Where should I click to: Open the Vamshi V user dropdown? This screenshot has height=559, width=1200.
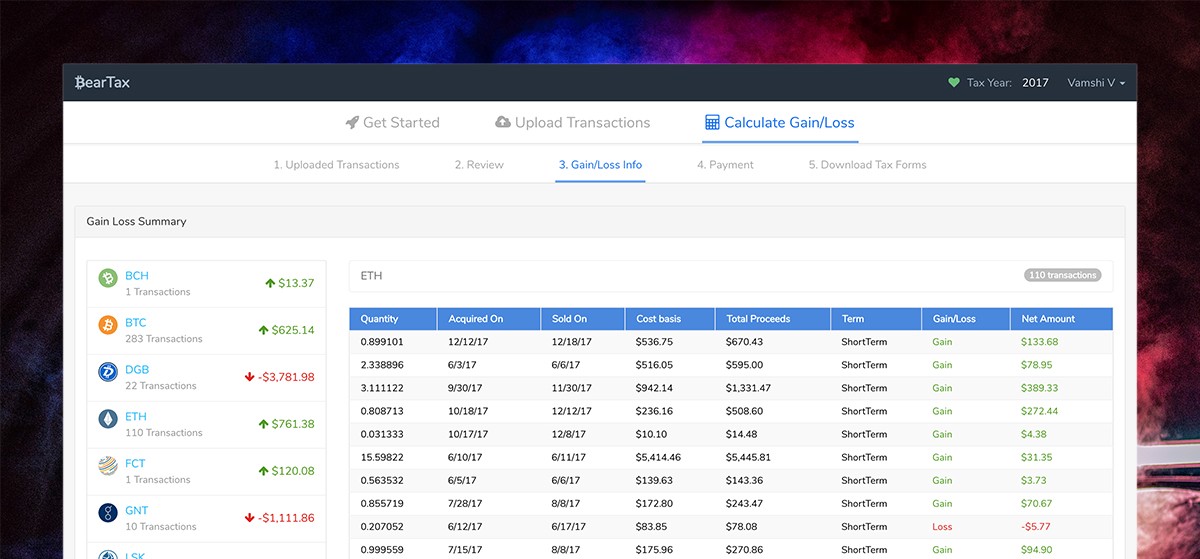click(1096, 83)
